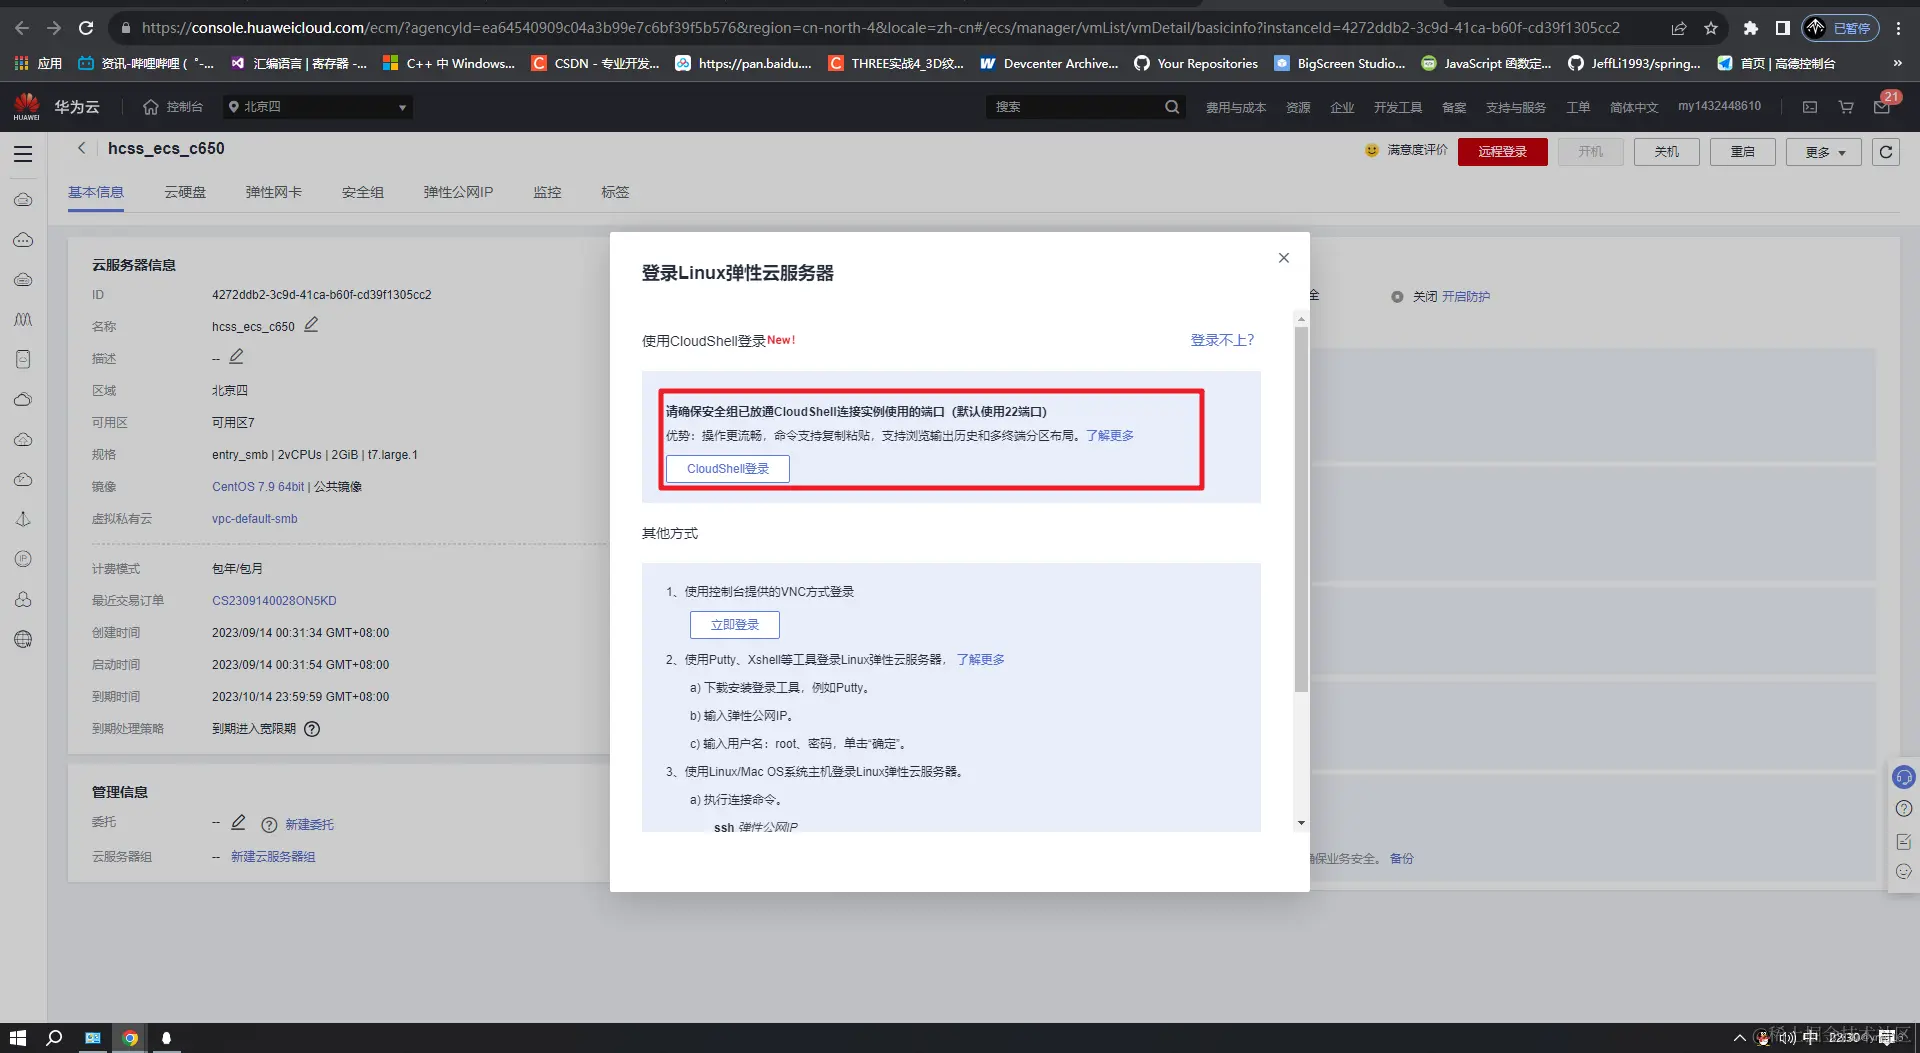The image size is (1920, 1053).
Task: Open the 简体中文 language menu
Action: tap(1633, 107)
